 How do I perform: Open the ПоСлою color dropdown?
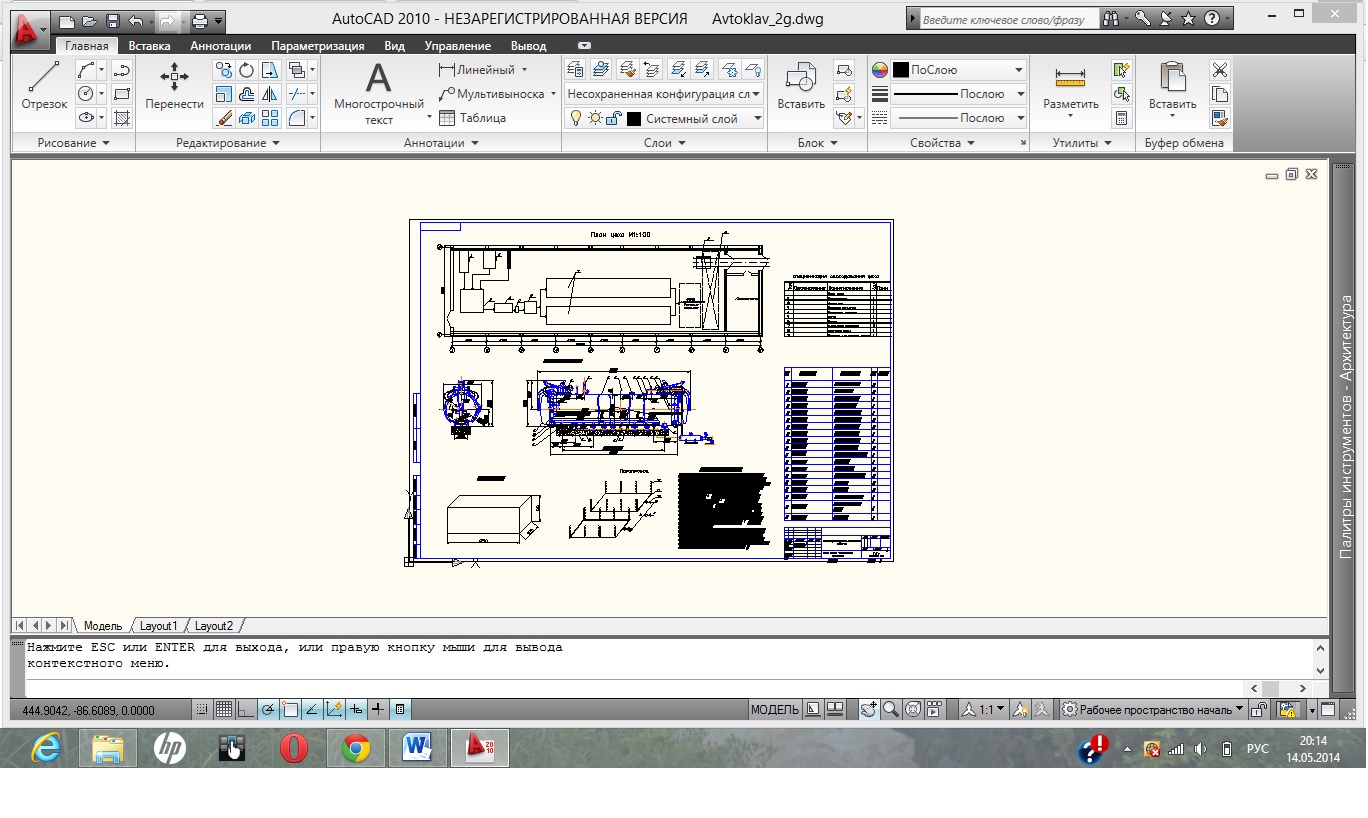click(x=1019, y=70)
